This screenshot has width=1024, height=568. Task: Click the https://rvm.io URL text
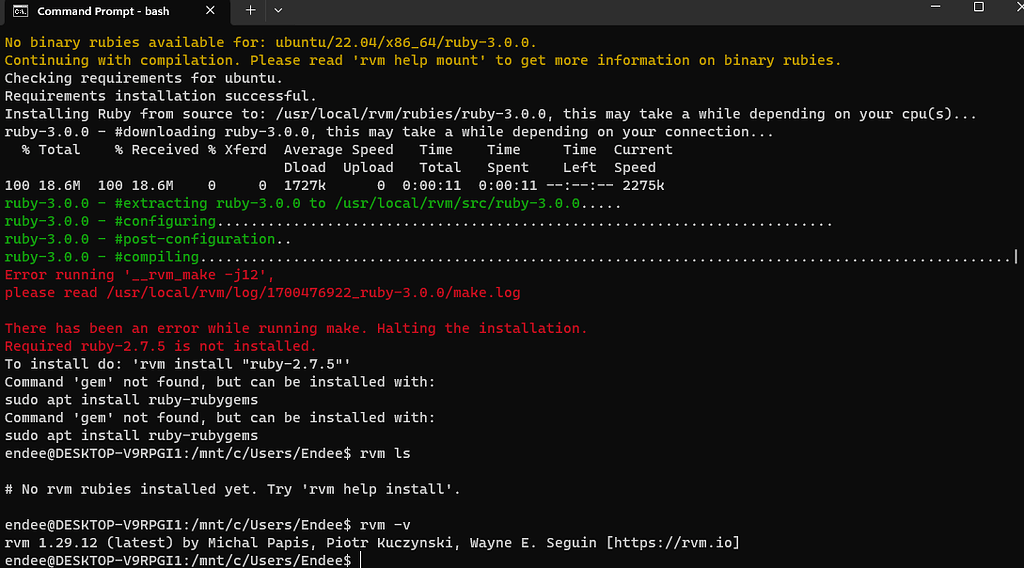673,543
